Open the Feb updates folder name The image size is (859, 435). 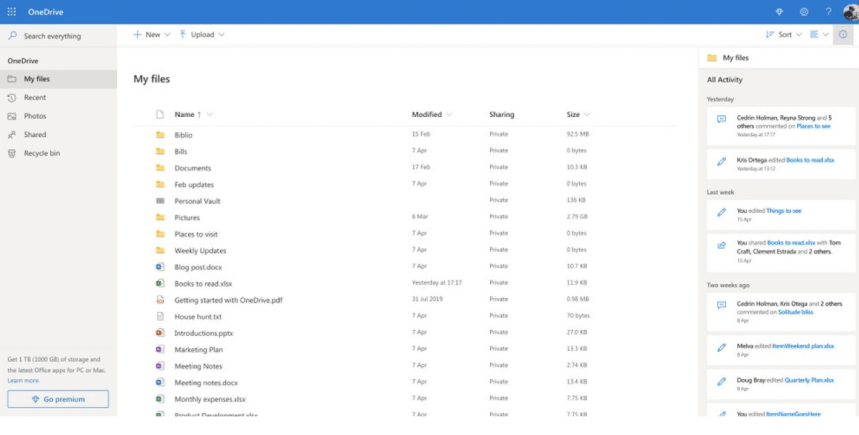(194, 185)
